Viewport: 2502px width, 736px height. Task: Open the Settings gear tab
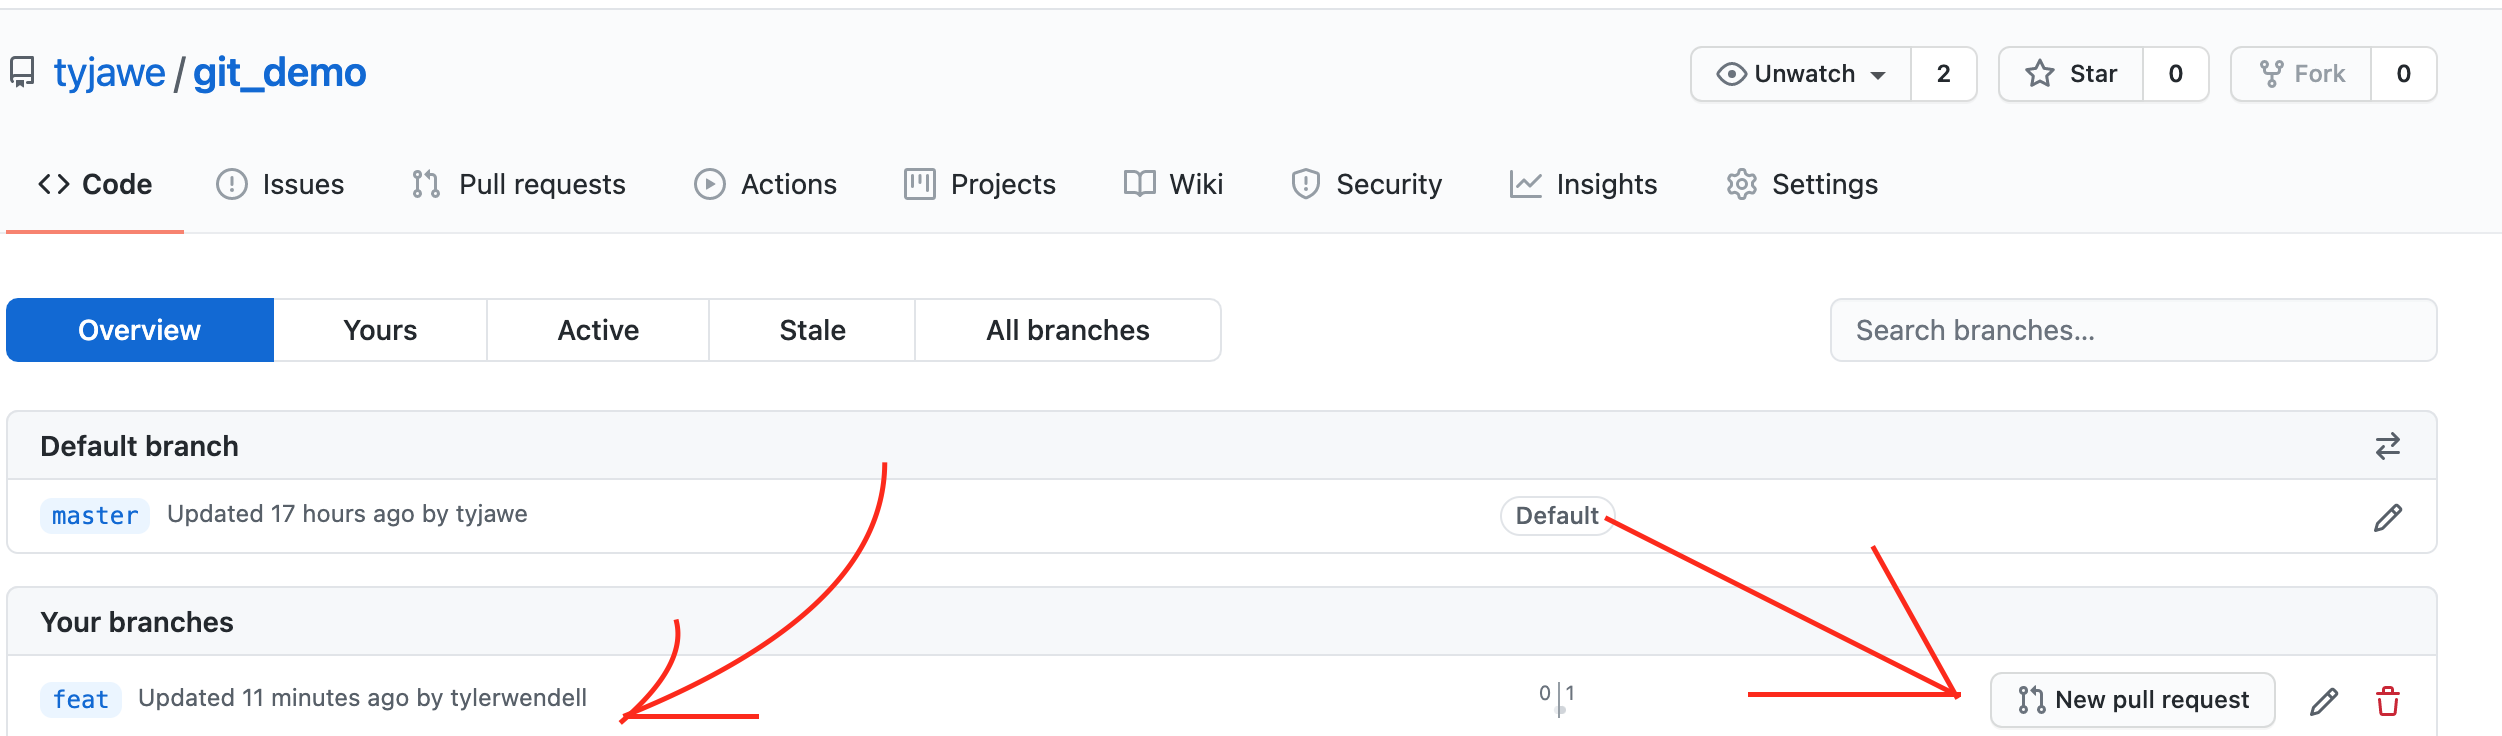click(1802, 184)
